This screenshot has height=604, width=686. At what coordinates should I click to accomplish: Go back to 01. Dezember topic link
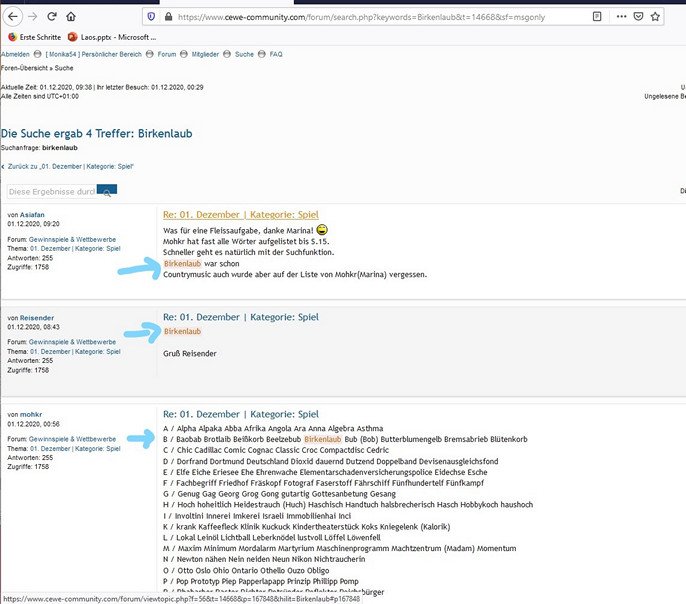[70, 167]
